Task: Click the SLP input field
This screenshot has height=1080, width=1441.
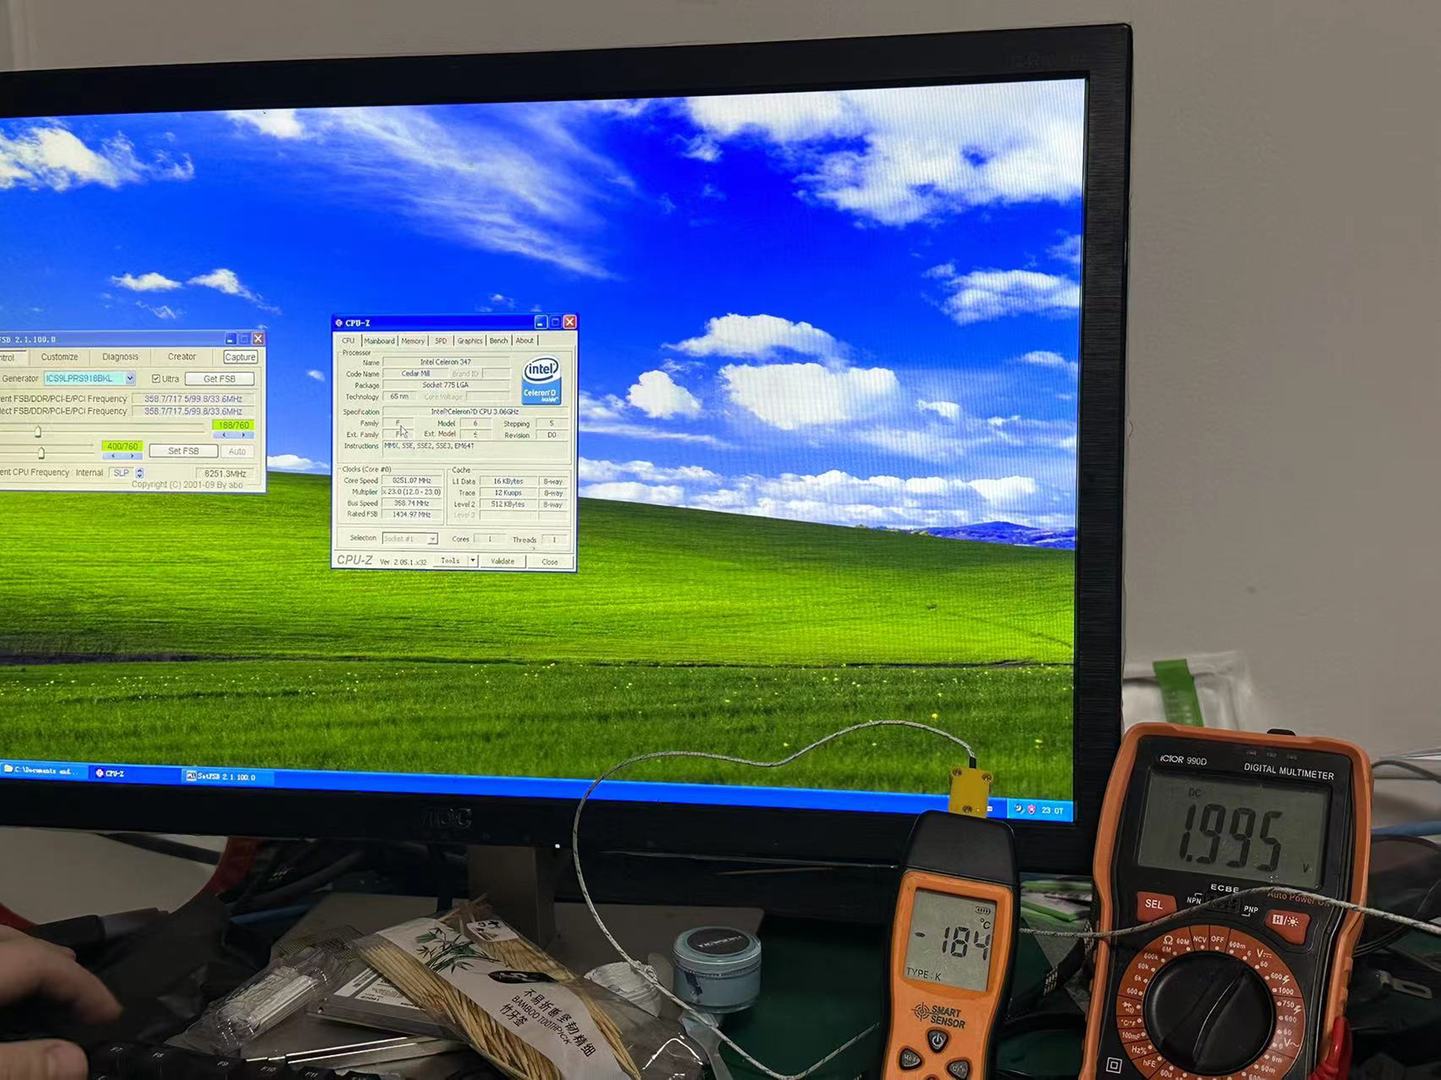Action: (x=121, y=473)
